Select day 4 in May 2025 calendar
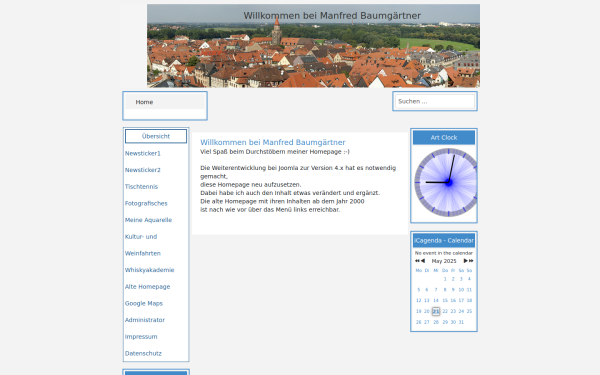The image size is (600, 375). pyautogui.click(x=469, y=279)
